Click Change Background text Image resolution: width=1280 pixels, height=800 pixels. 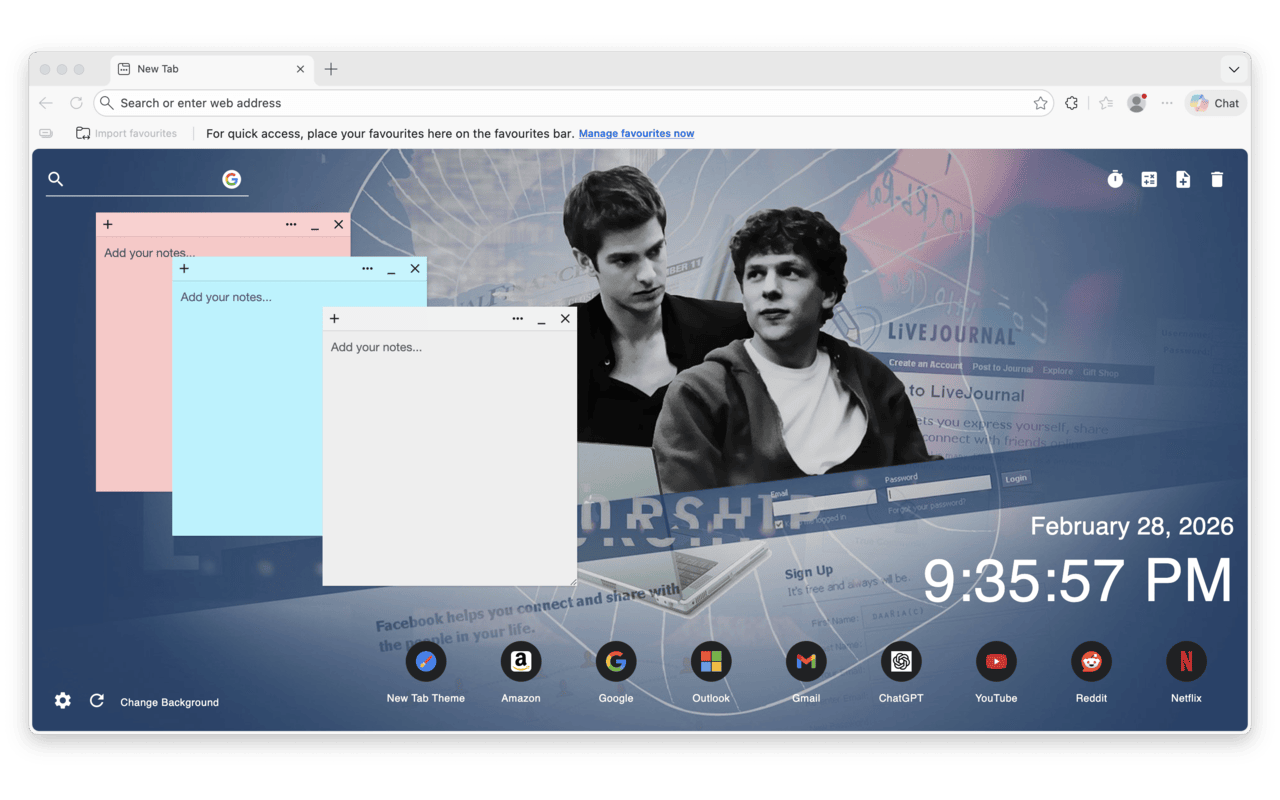169,702
